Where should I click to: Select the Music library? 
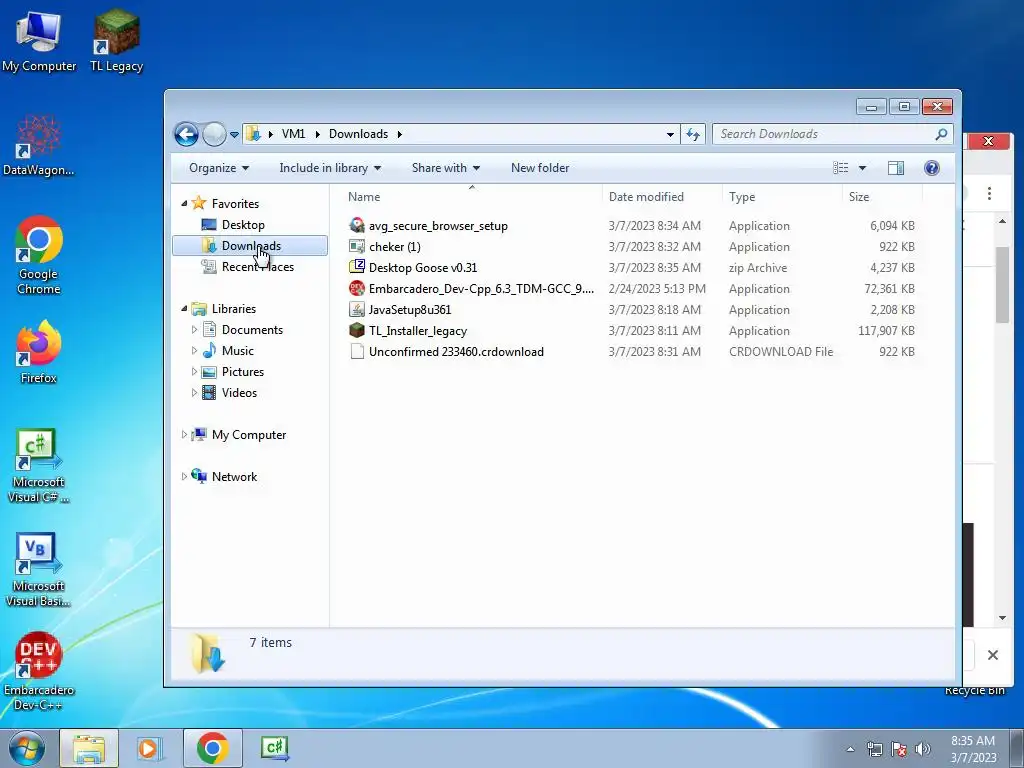(237, 351)
